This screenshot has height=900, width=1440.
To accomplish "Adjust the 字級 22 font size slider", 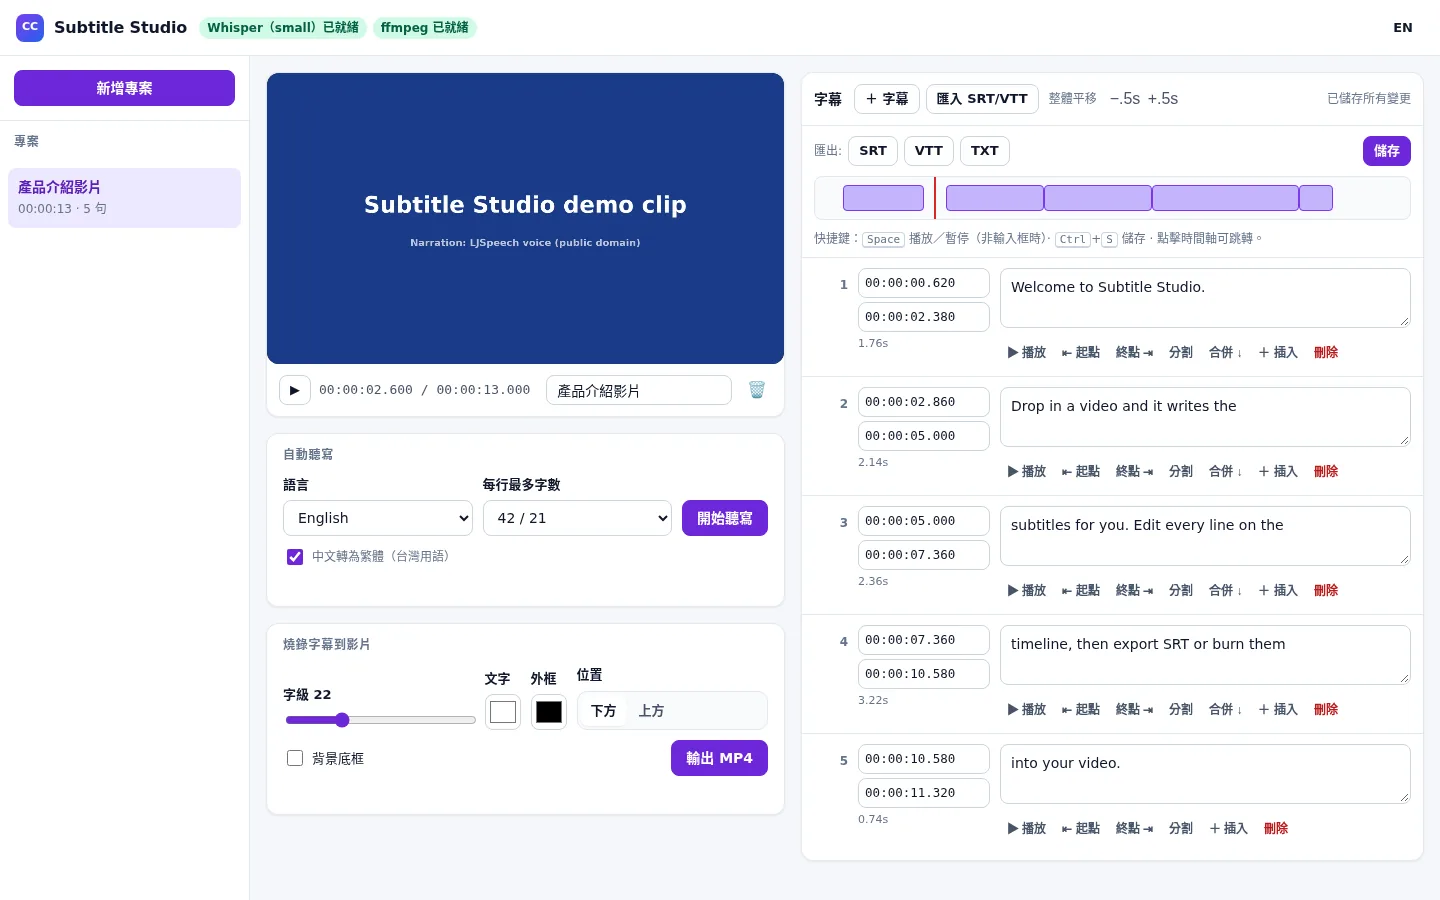I will (x=380, y=720).
